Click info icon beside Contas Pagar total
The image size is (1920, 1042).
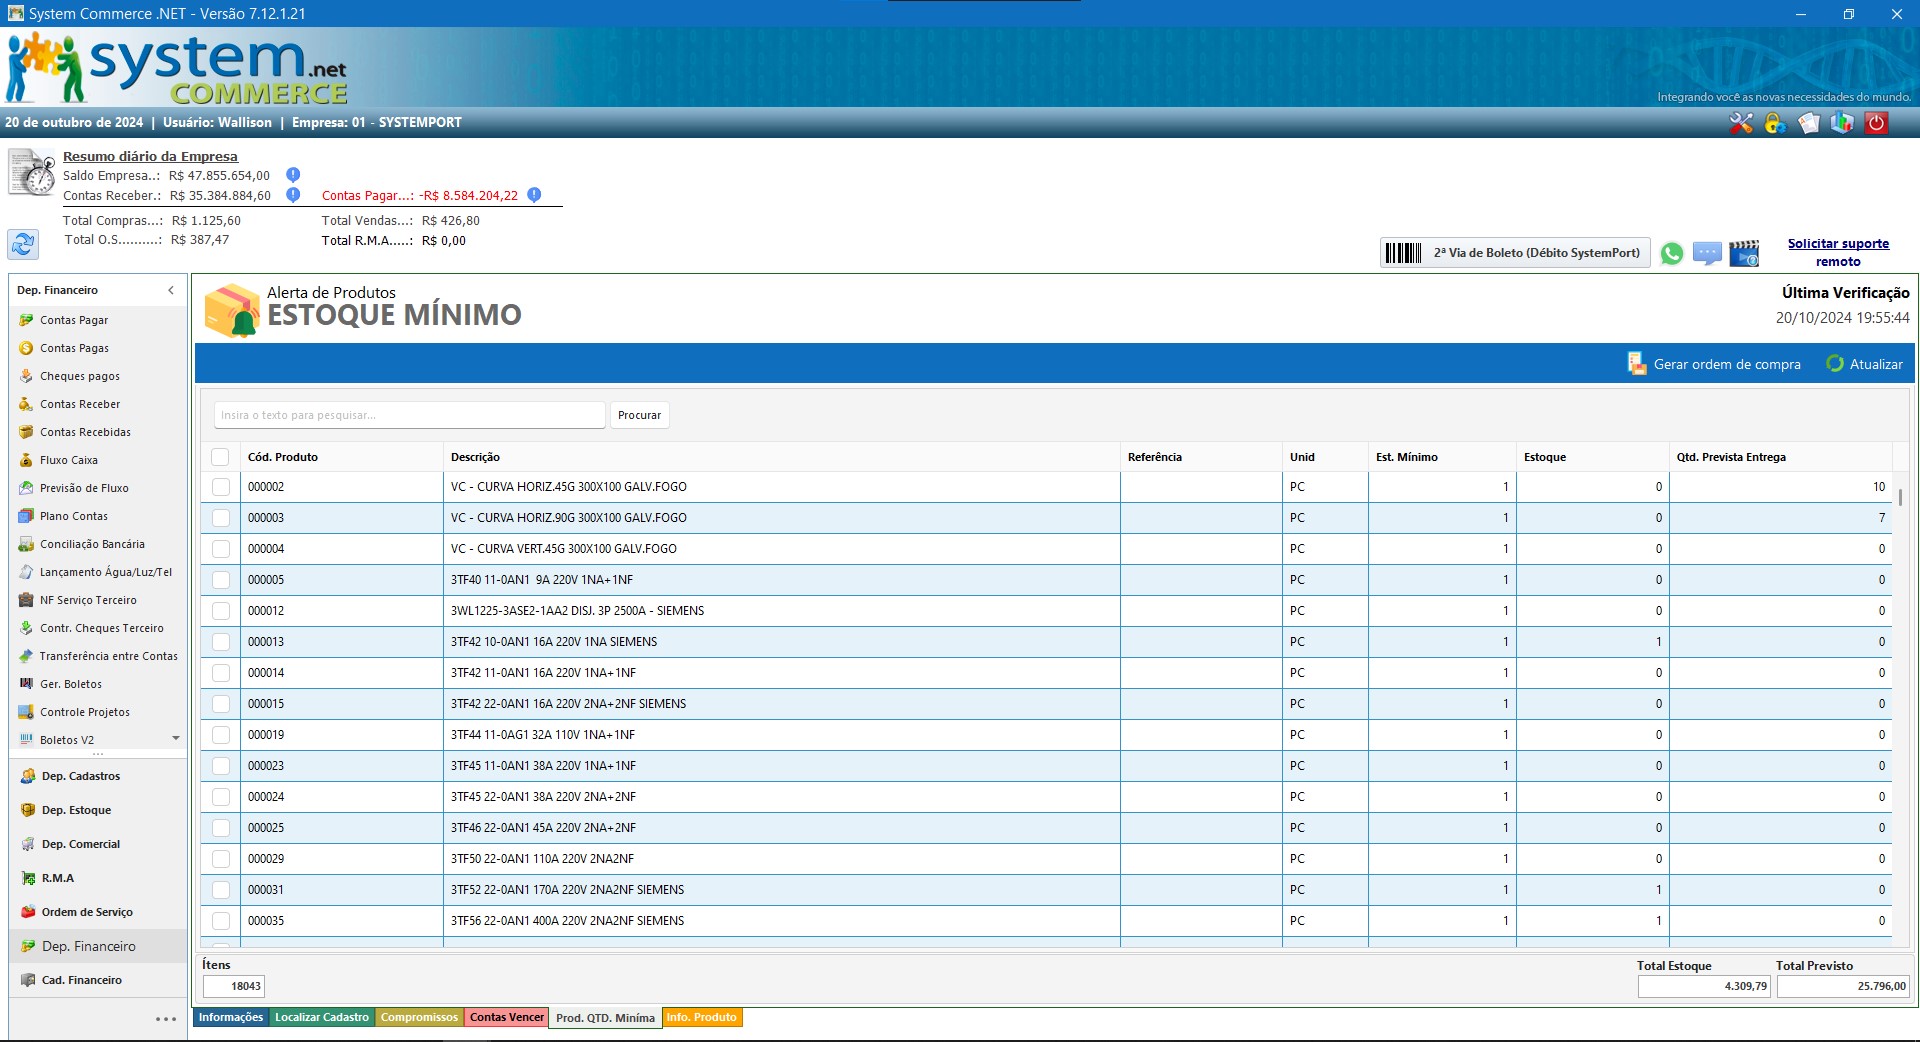coord(534,195)
